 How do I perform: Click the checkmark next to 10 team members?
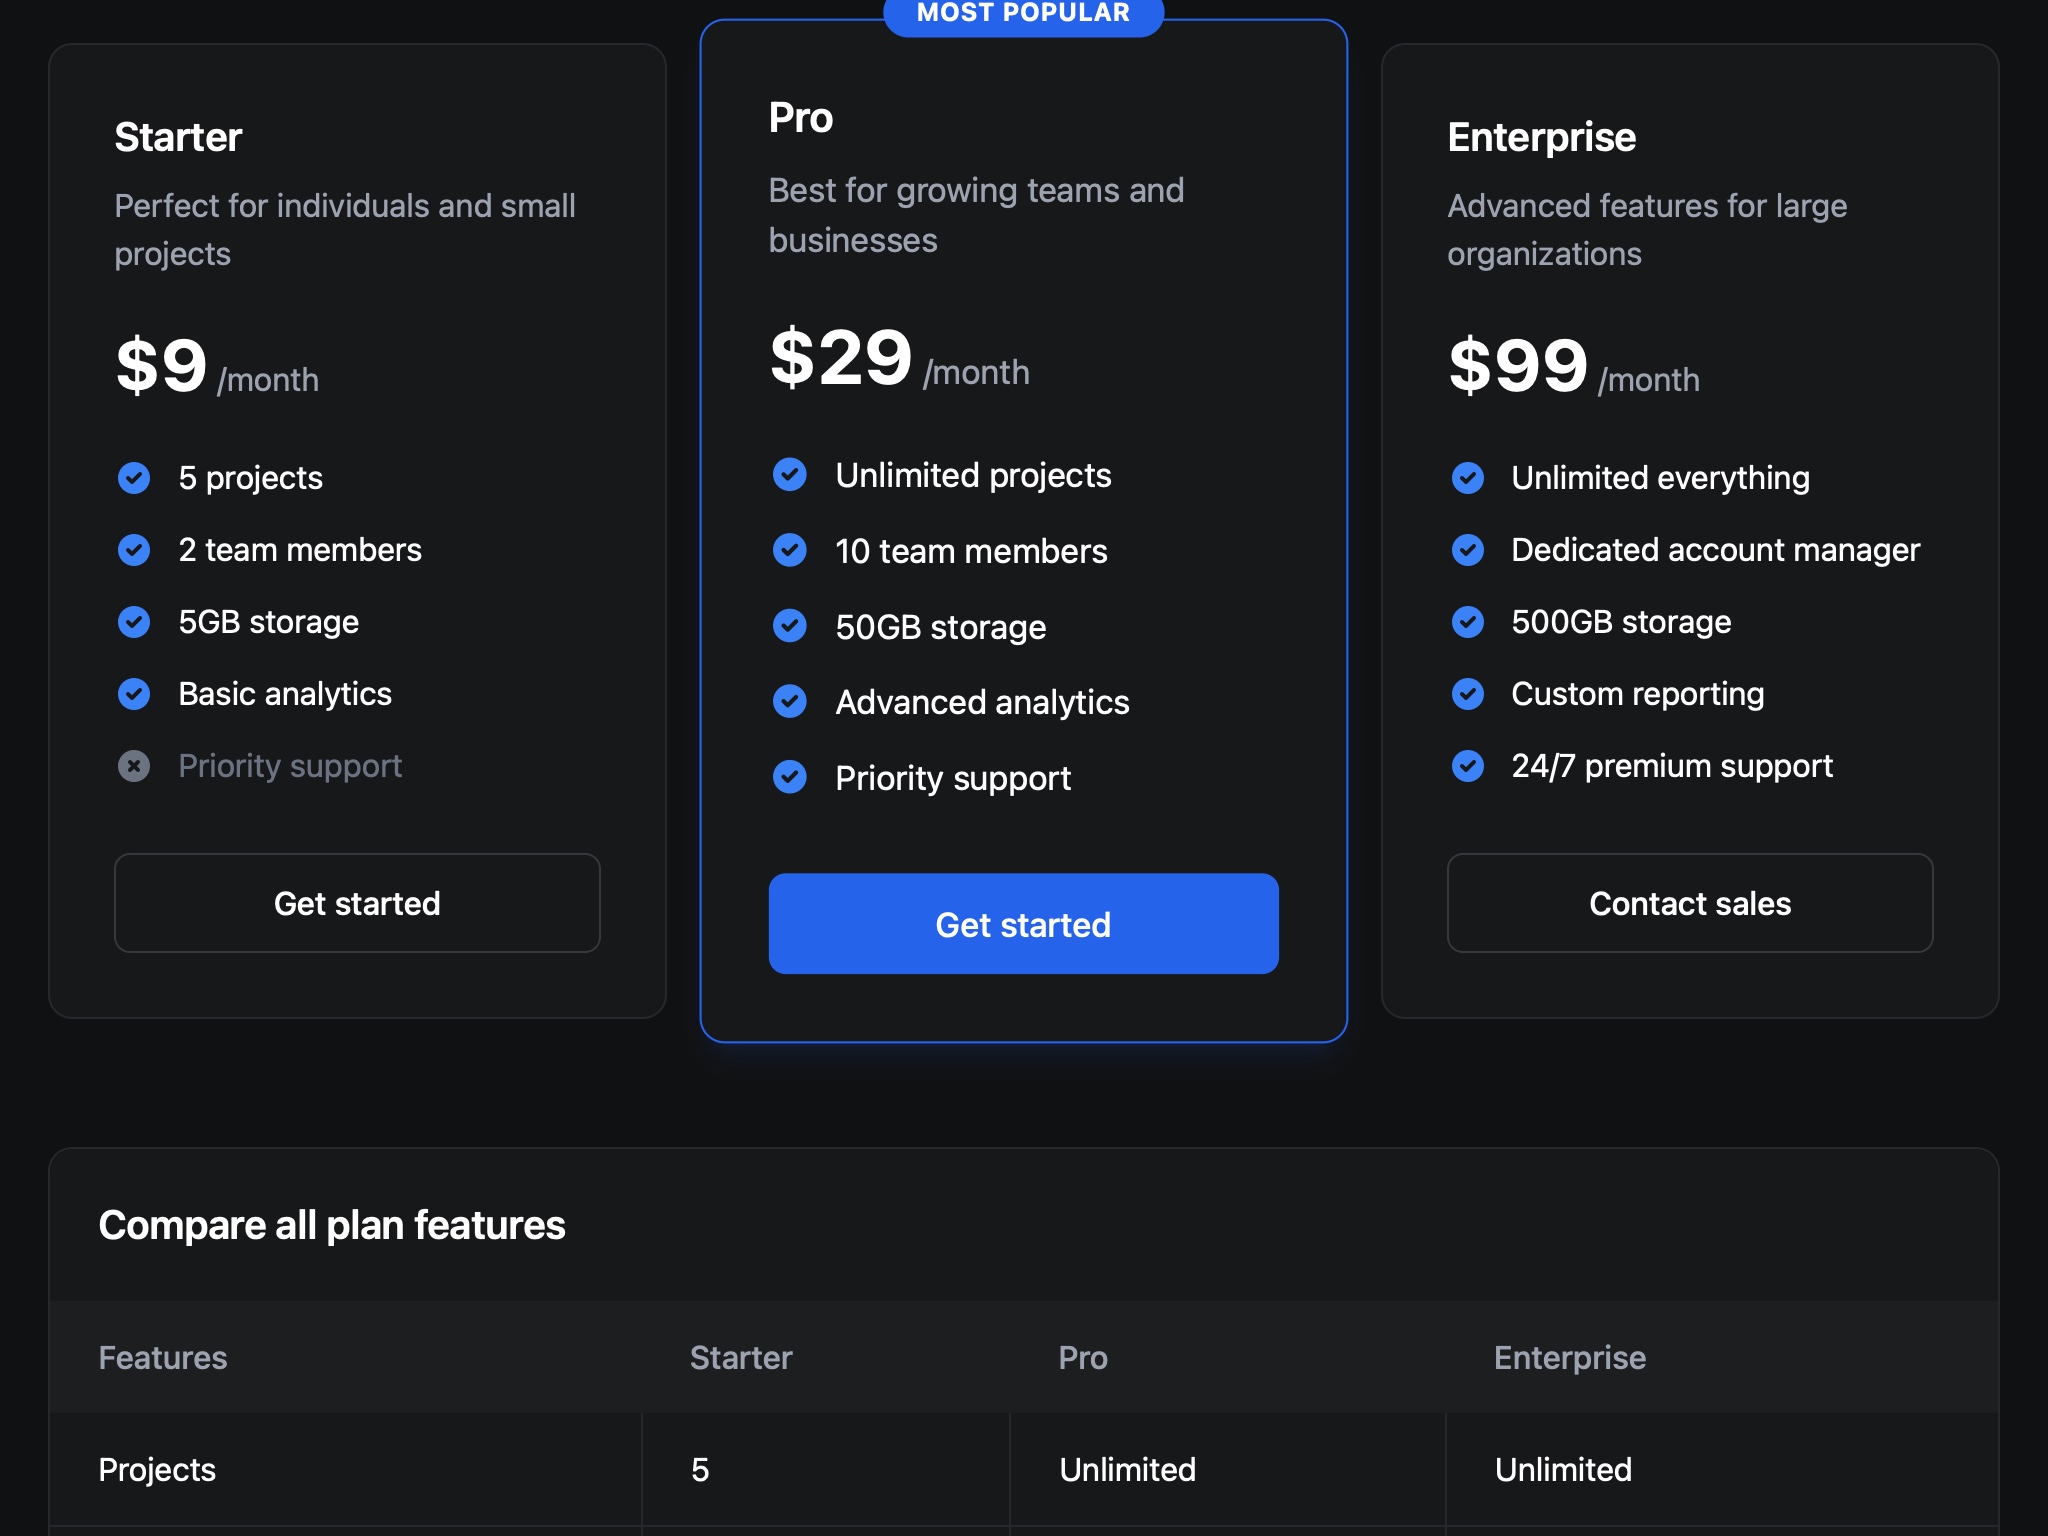(x=790, y=550)
